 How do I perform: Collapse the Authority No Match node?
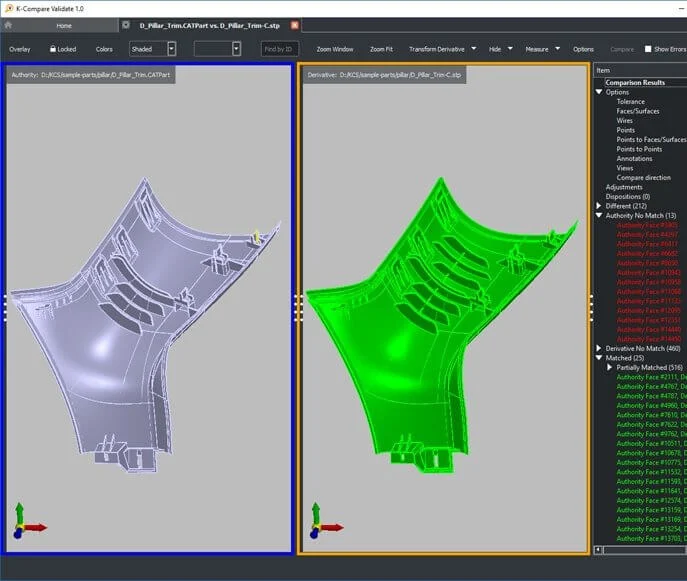[x=599, y=215]
